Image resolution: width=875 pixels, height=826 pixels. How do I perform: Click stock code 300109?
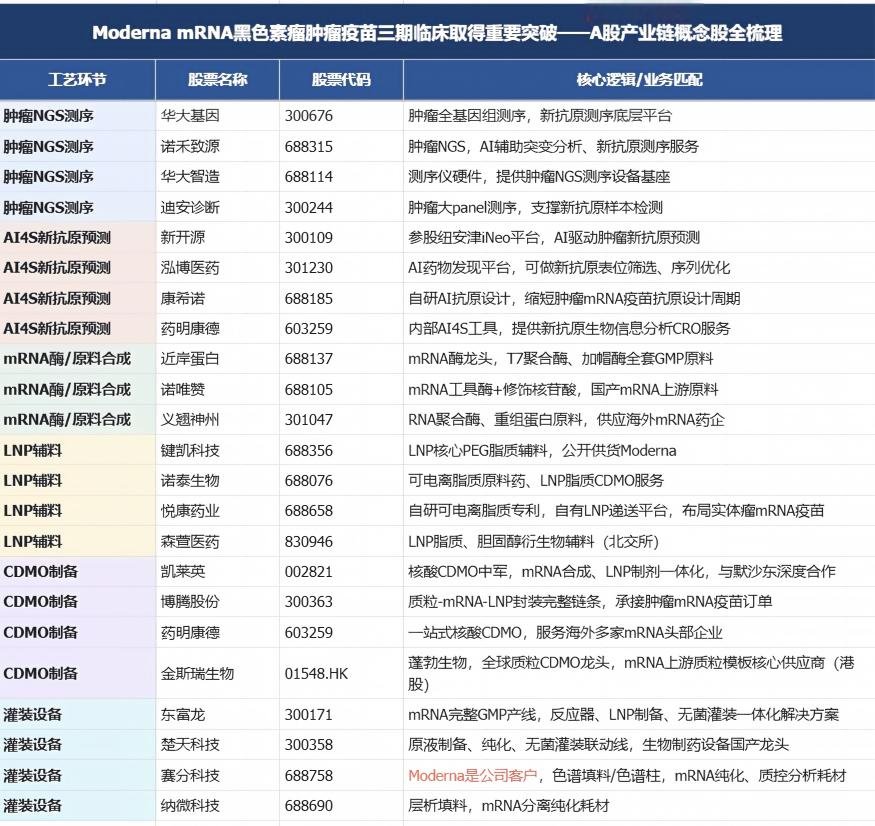[x=309, y=238]
